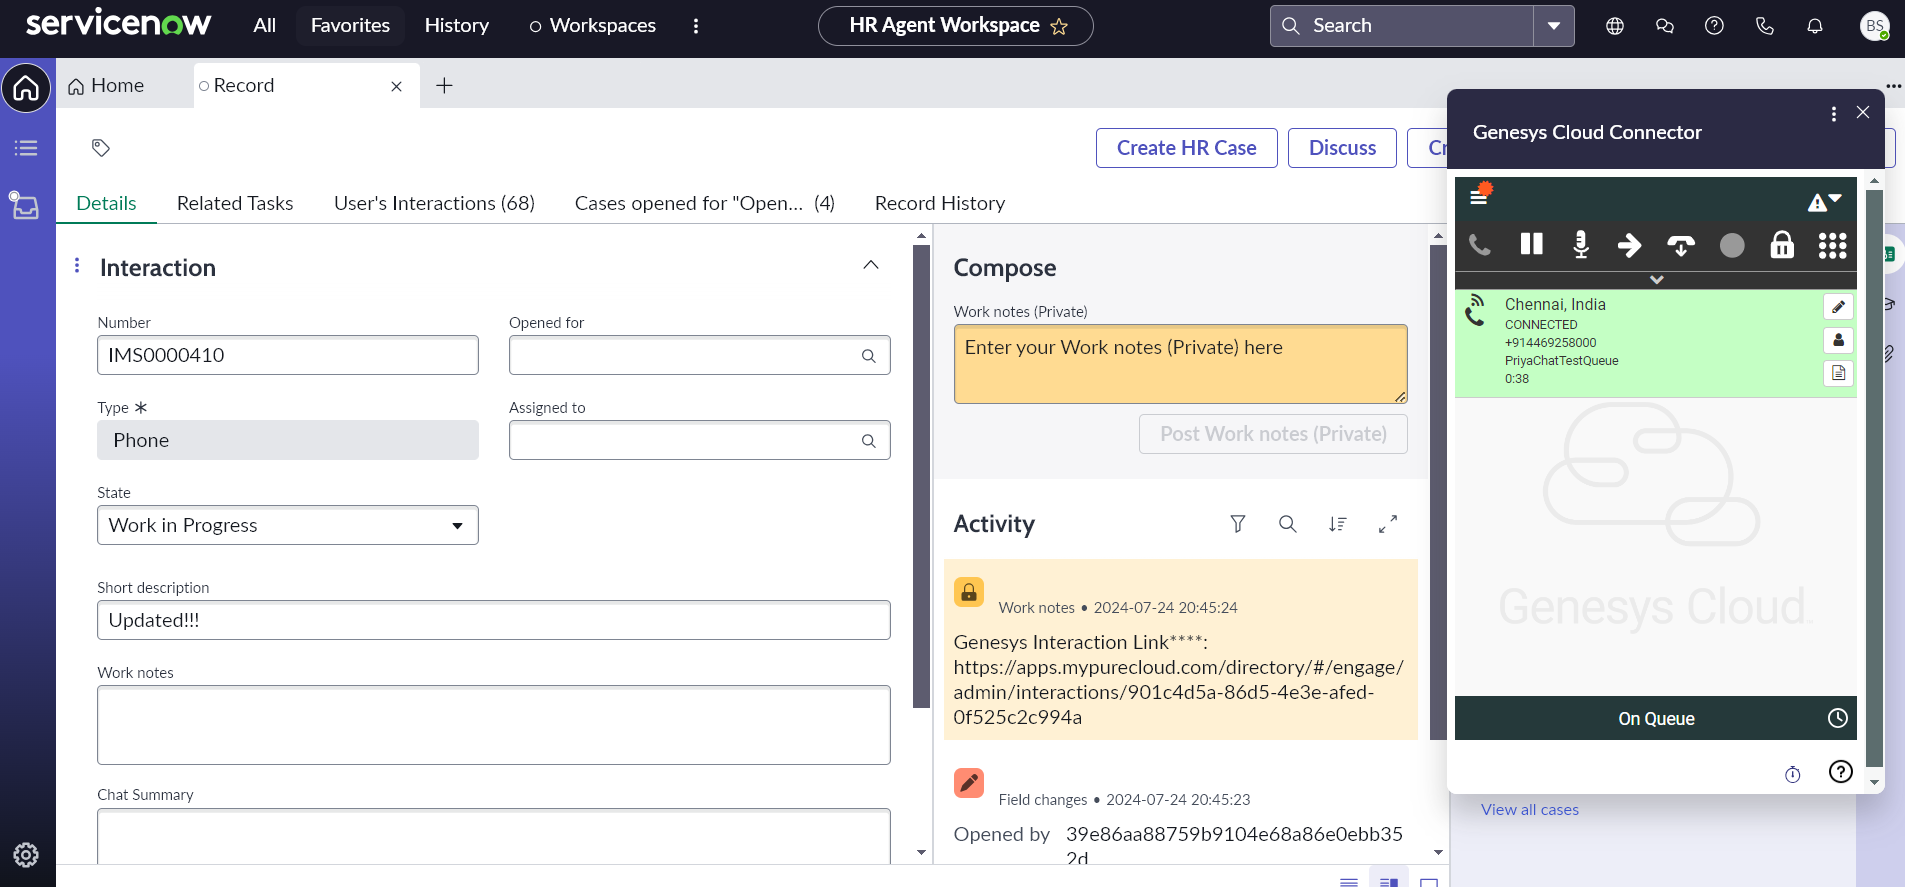The image size is (1905, 887).
Task: Edit the Chennai, India interaction
Action: [x=1838, y=307]
